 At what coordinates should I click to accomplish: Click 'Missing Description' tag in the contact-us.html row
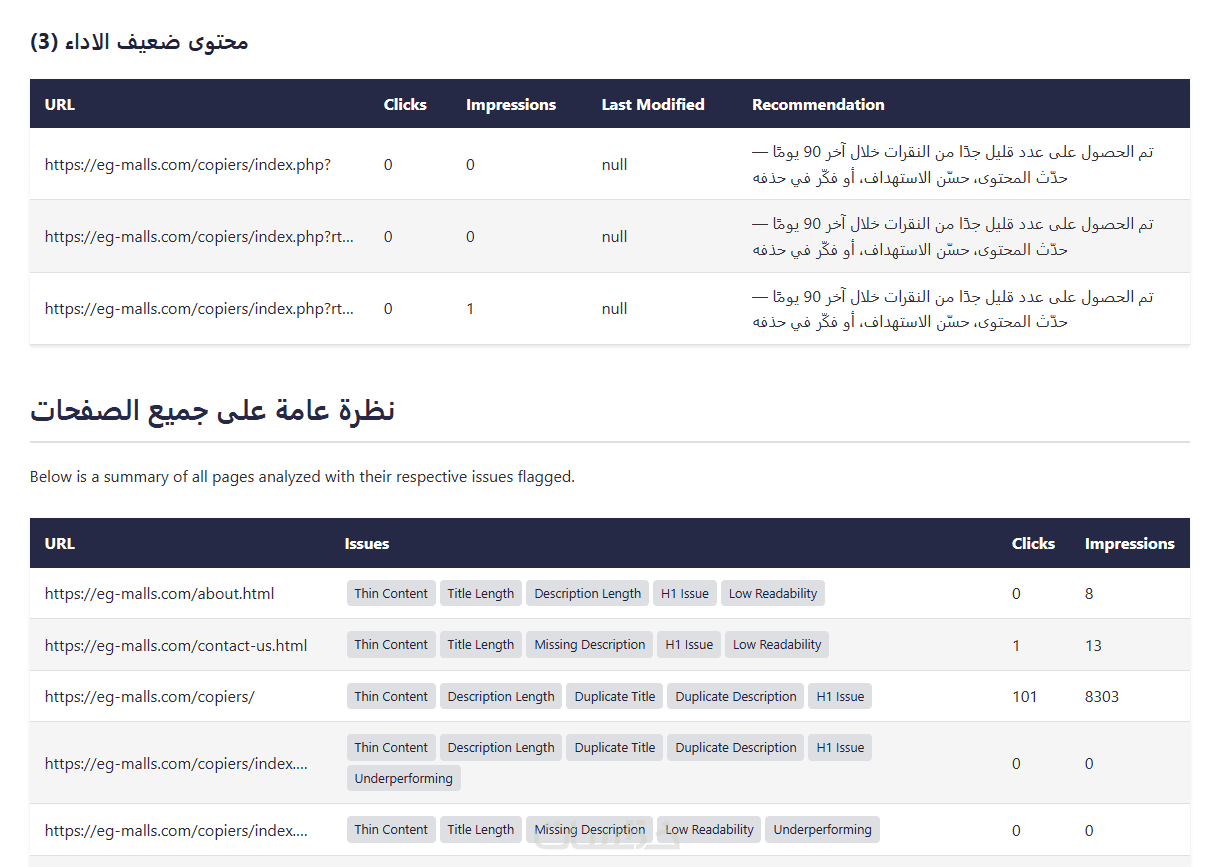point(590,645)
